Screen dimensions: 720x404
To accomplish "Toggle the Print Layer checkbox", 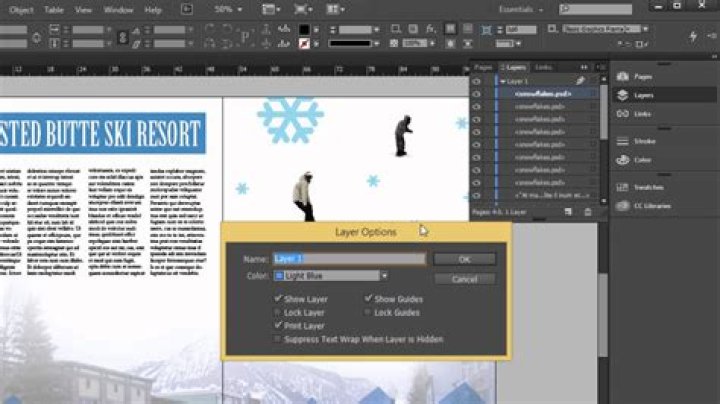I will (278, 325).
